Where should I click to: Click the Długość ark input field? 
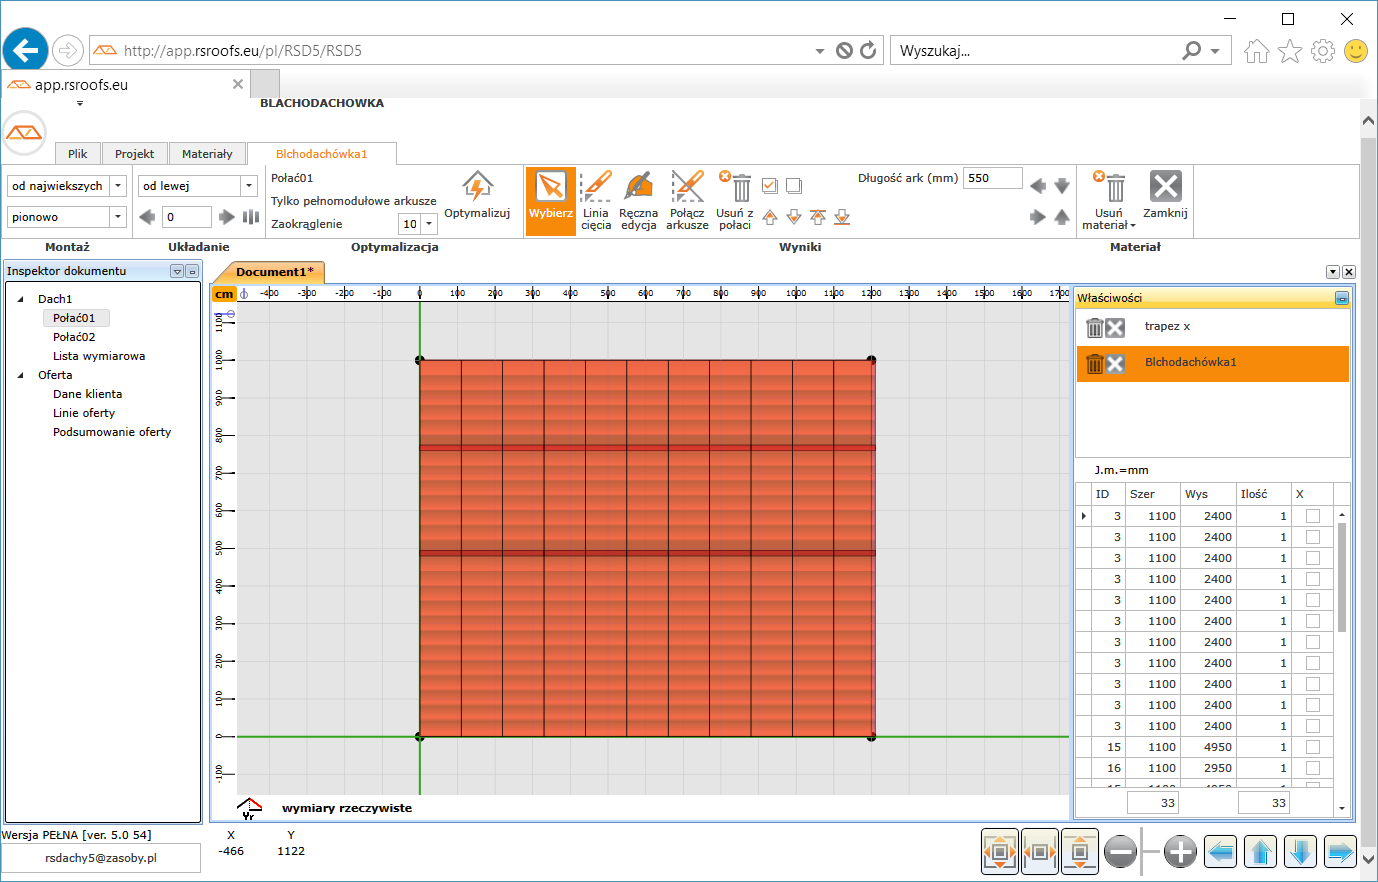pyautogui.click(x=992, y=179)
